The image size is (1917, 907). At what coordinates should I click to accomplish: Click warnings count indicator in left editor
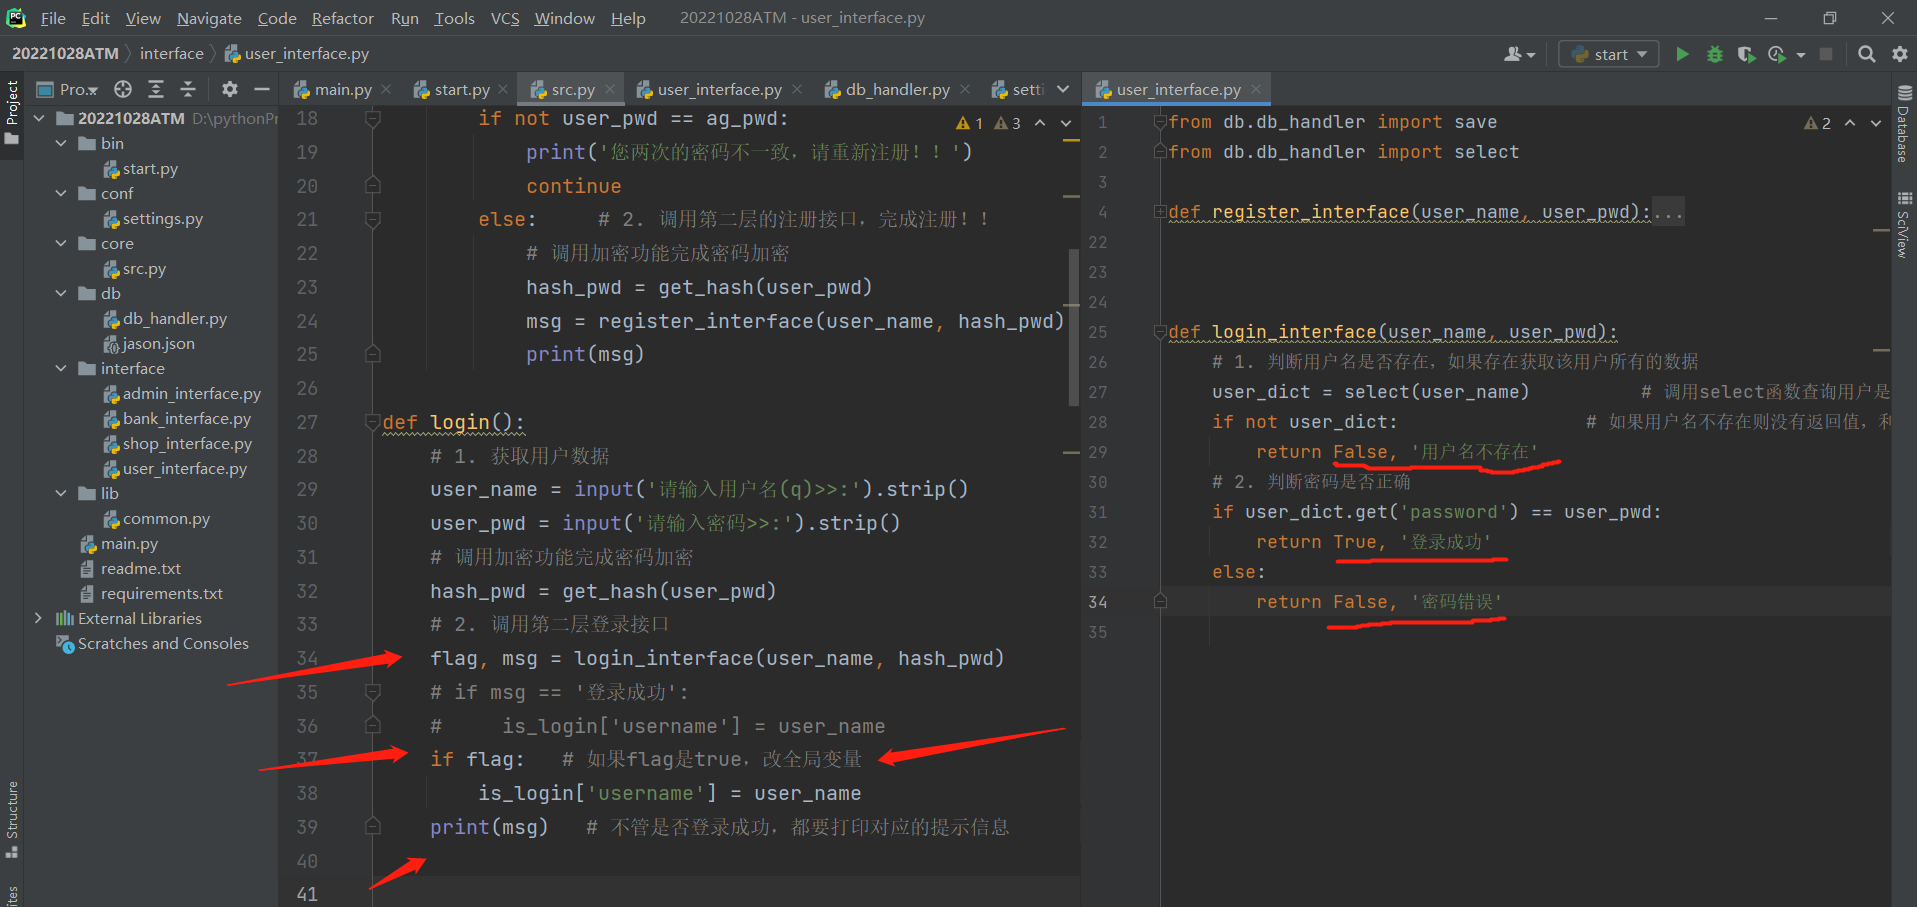click(x=988, y=123)
